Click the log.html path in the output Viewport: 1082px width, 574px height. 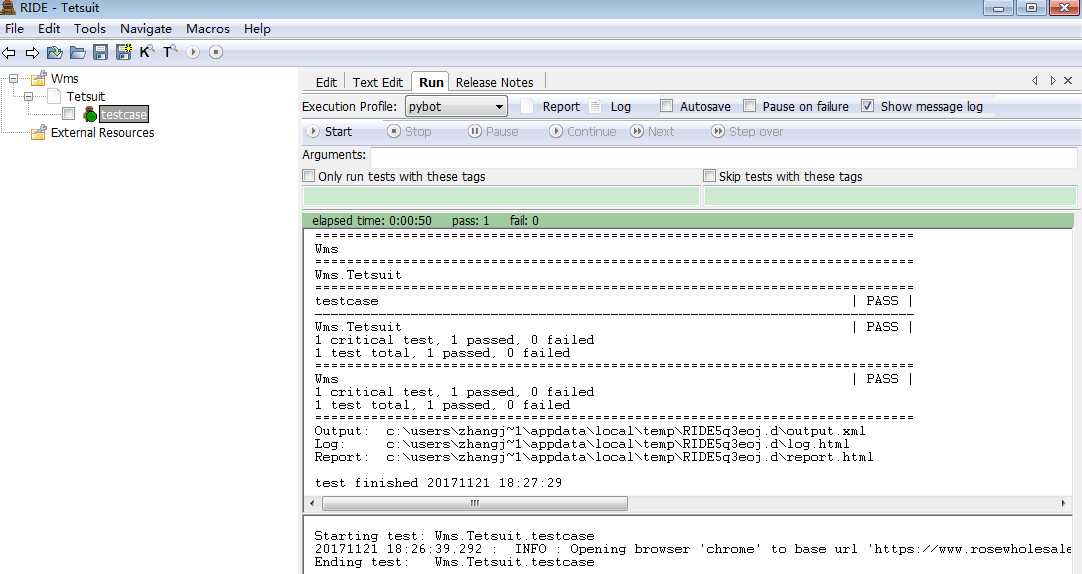point(618,444)
